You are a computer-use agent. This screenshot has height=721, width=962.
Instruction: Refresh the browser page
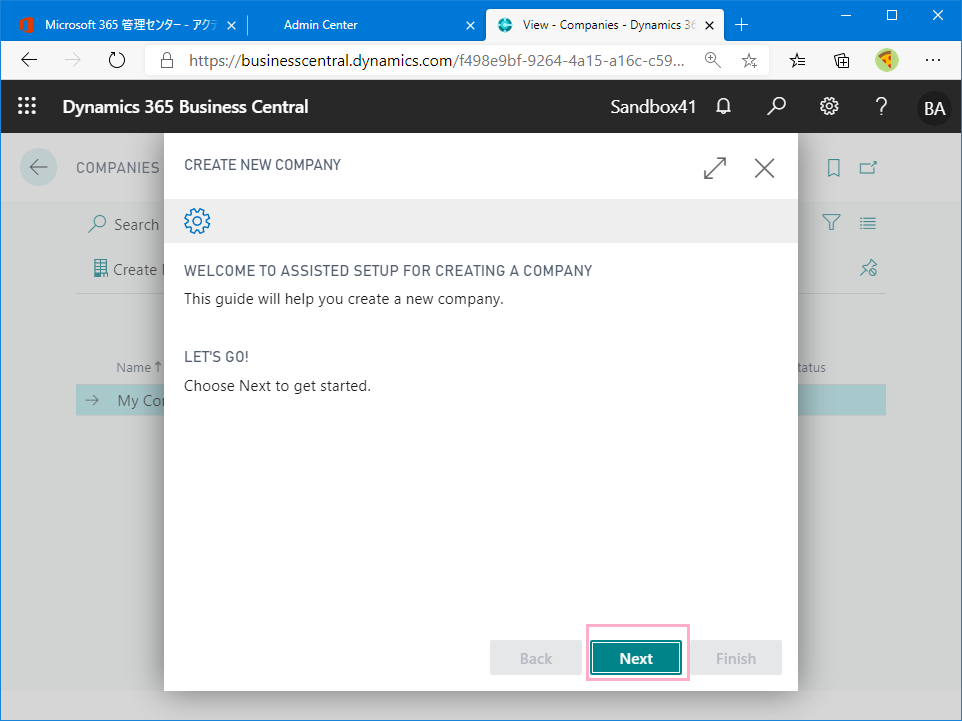click(x=117, y=60)
